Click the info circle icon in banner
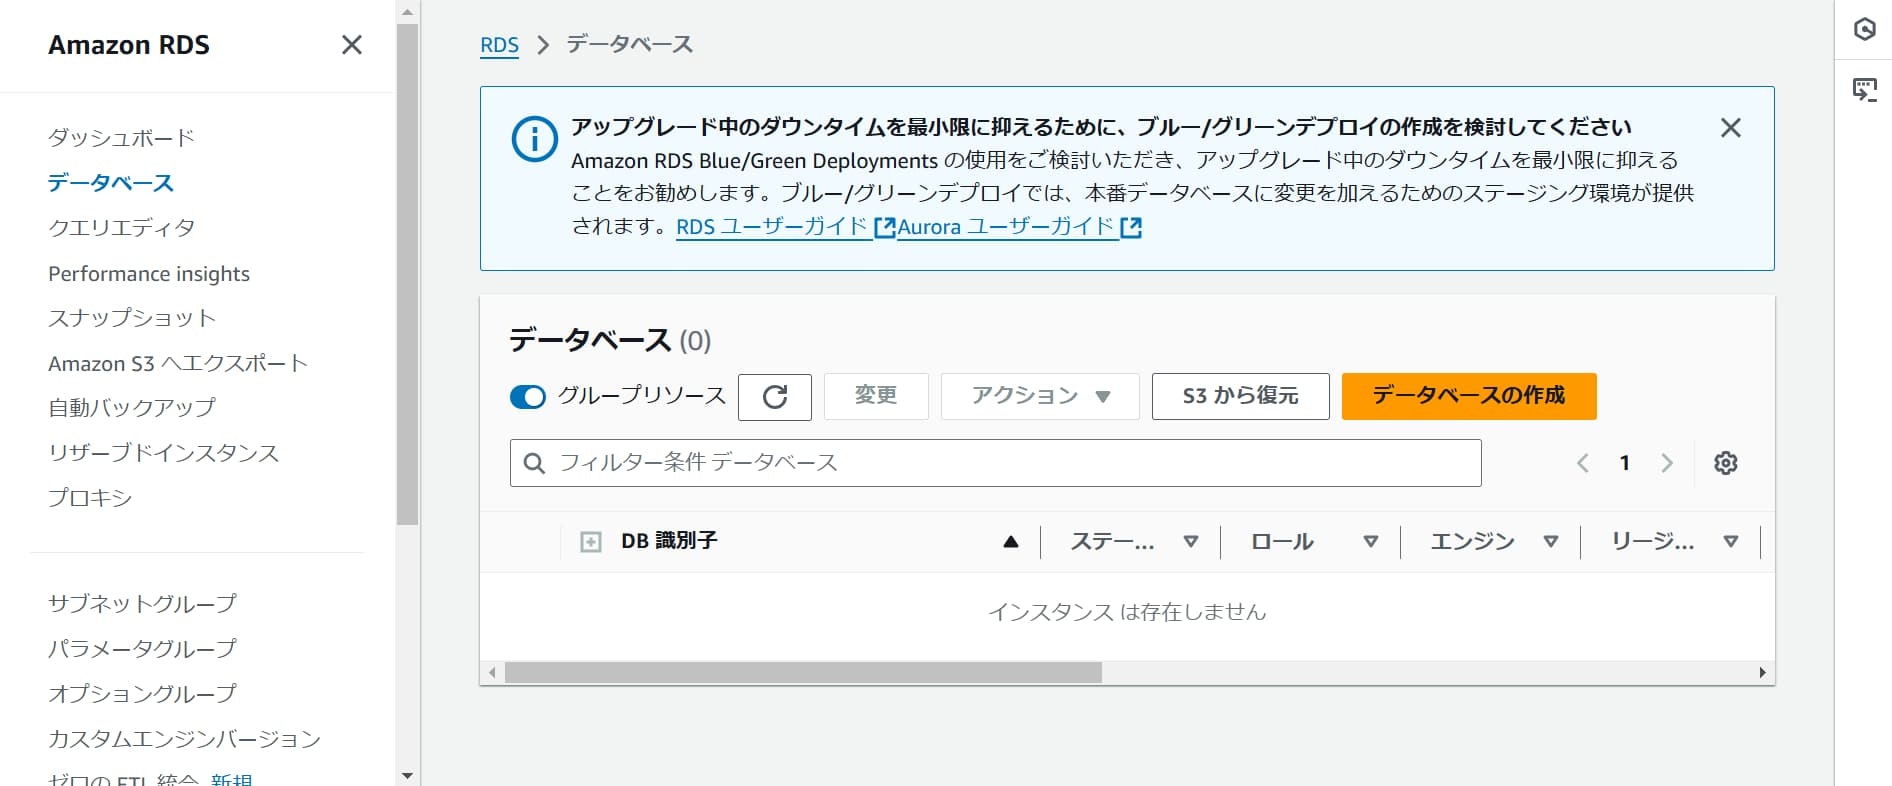 pyautogui.click(x=535, y=139)
